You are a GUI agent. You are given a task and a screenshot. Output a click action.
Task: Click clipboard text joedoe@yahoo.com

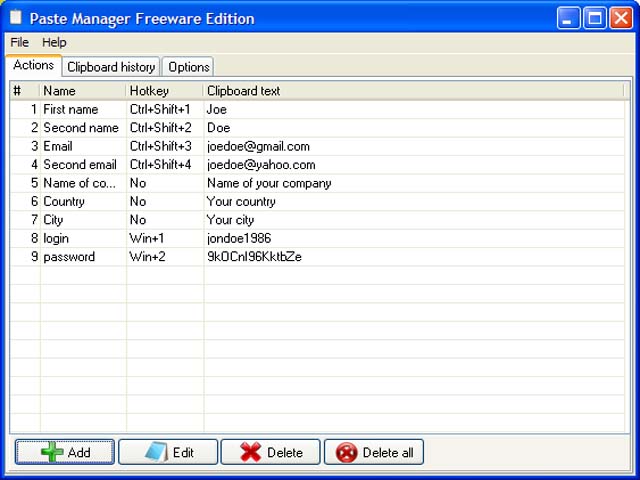[261, 164]
